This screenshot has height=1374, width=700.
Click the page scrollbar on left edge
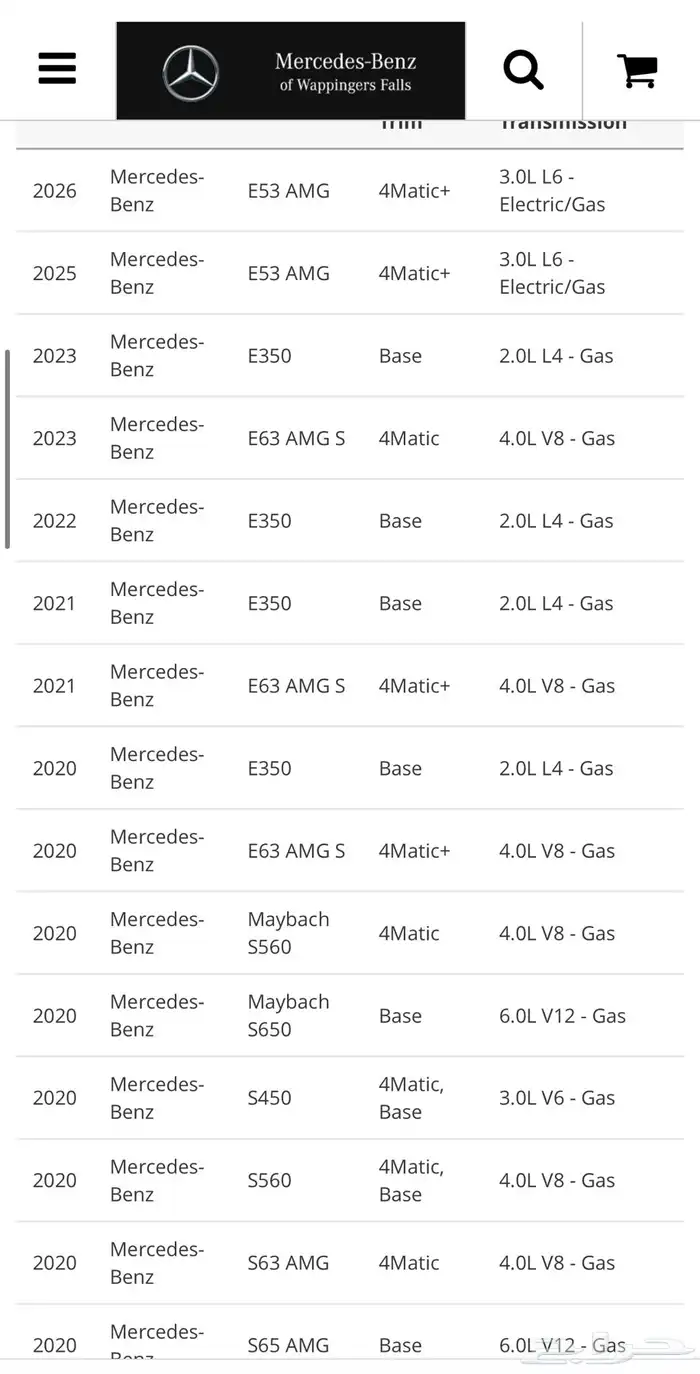(8, 450)
